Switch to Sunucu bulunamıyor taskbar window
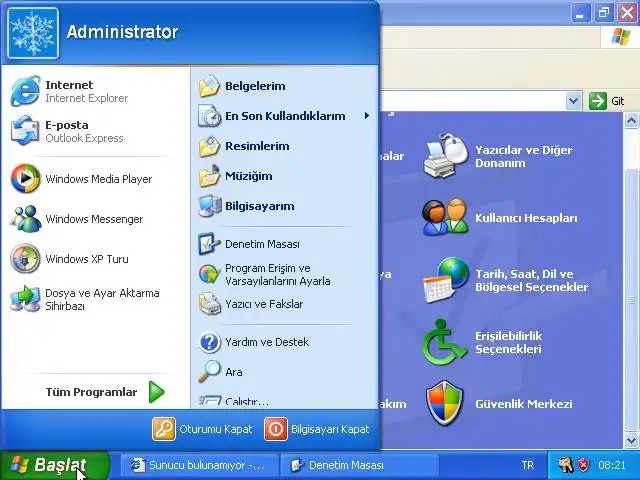Viewport: 640px width, 480px height. 199,465
